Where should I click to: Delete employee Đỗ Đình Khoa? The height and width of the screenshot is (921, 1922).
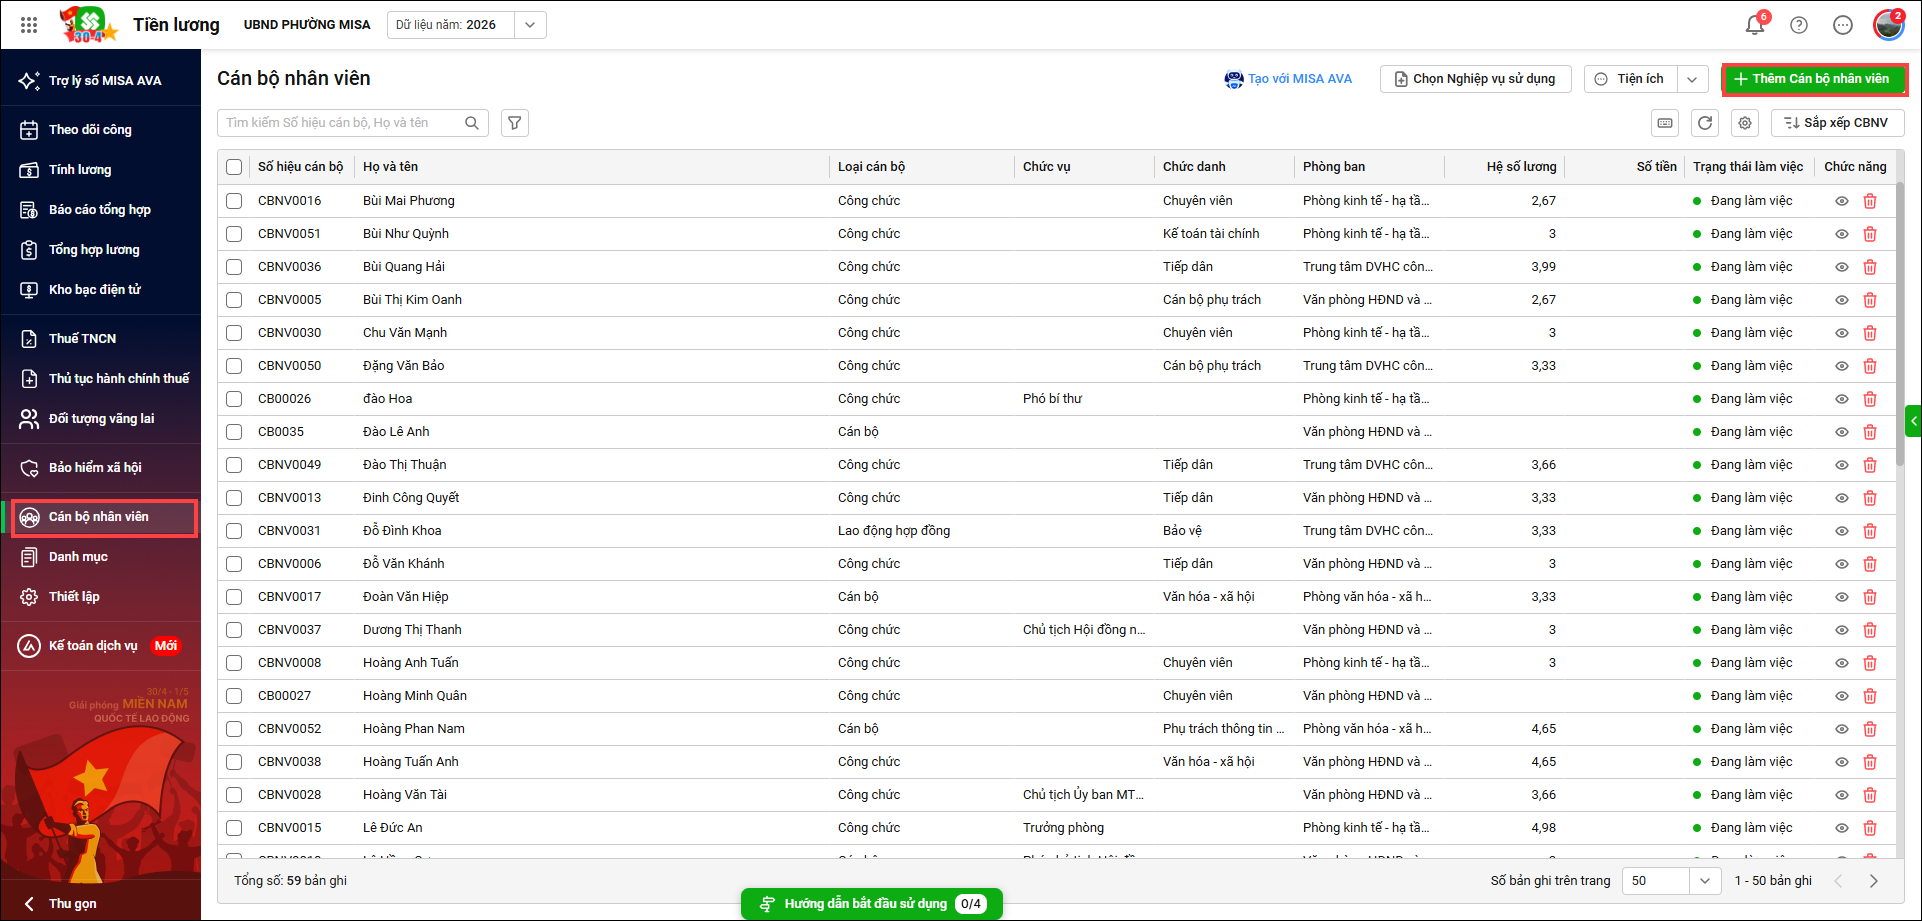tap(1870, 531)
